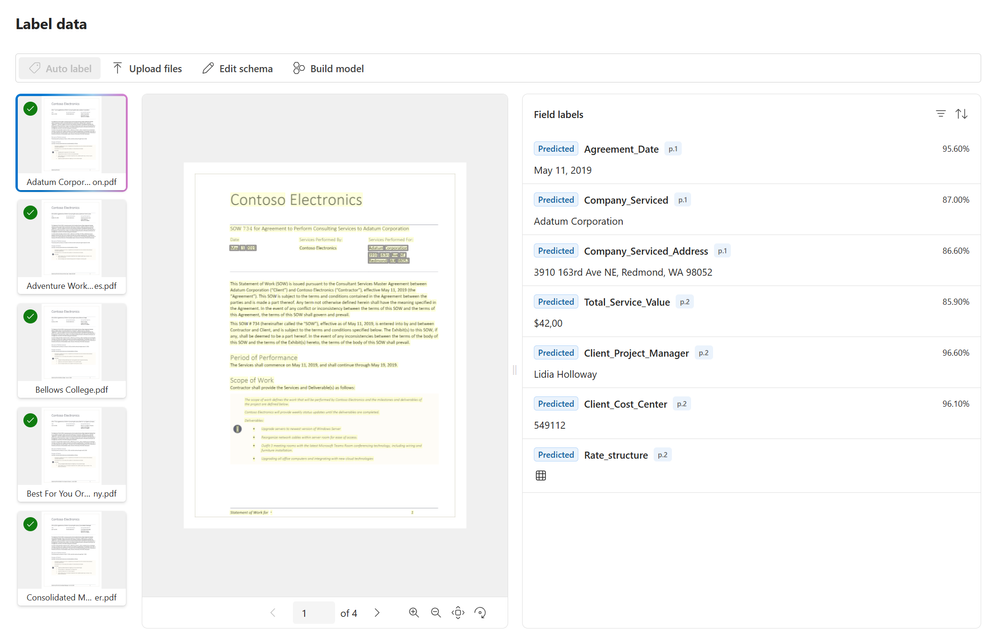Click green checkmark on Adatum Corporation thumbnail
This screenshot has width=998, height=638.
pos(31,109)
